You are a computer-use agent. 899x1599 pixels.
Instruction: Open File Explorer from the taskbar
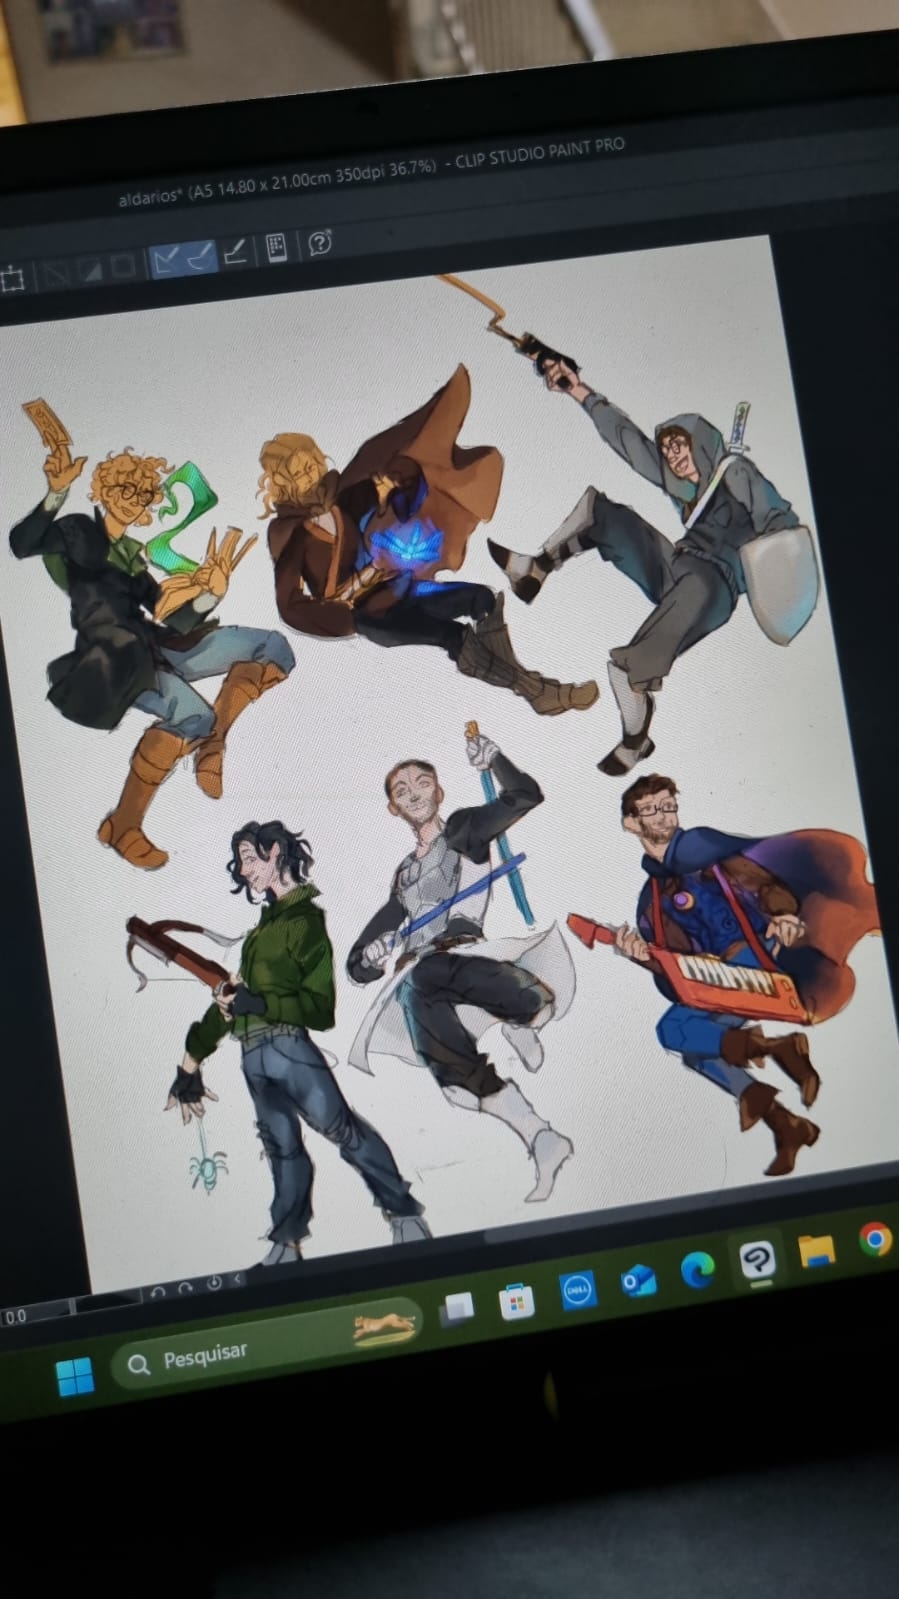[x=816, y=1251]
